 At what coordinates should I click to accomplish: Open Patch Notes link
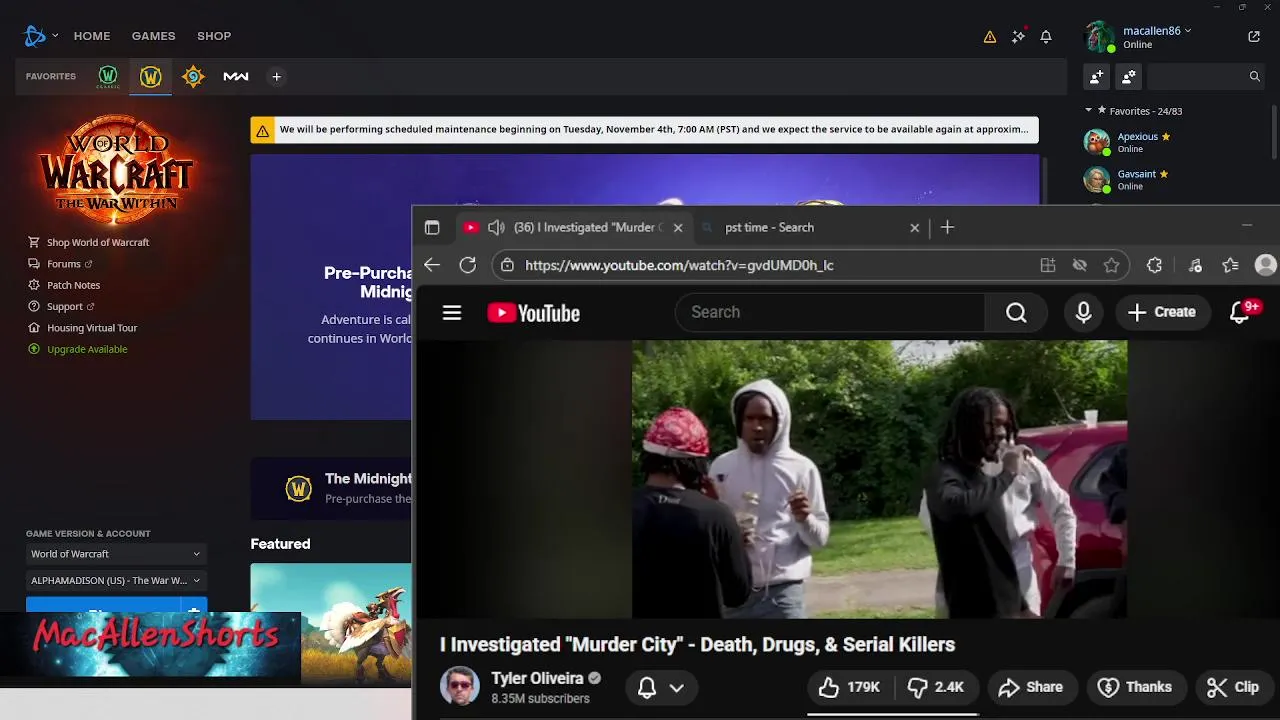(73, 285)
